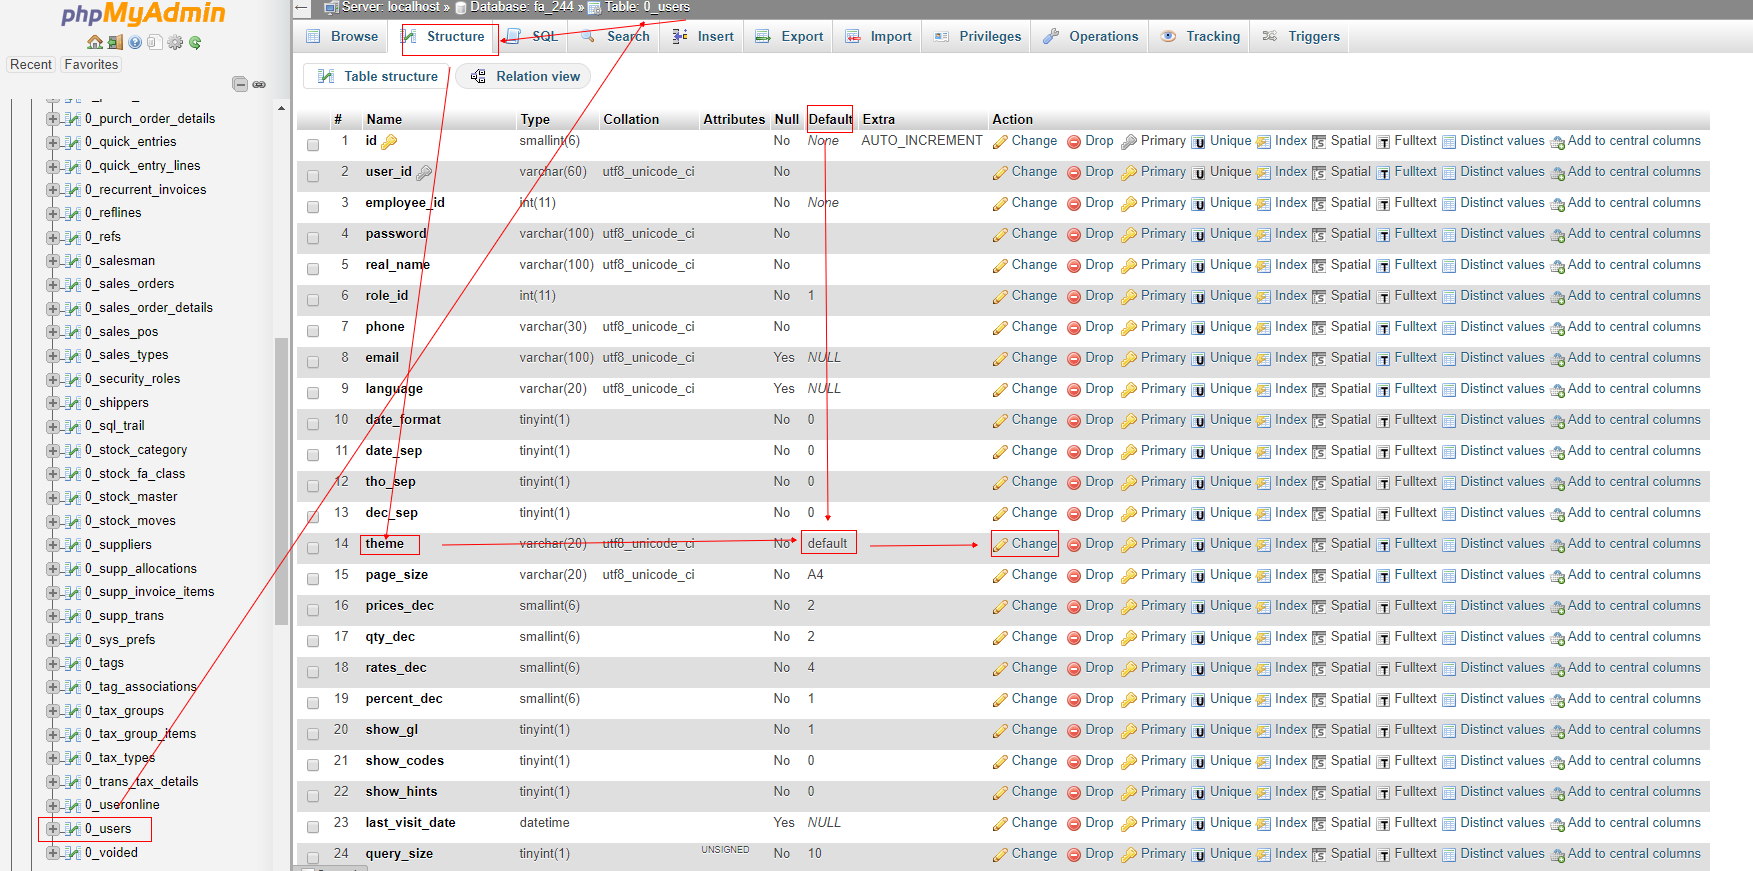Click the navigation tree vertical scrollbar

tap(281, 480)
